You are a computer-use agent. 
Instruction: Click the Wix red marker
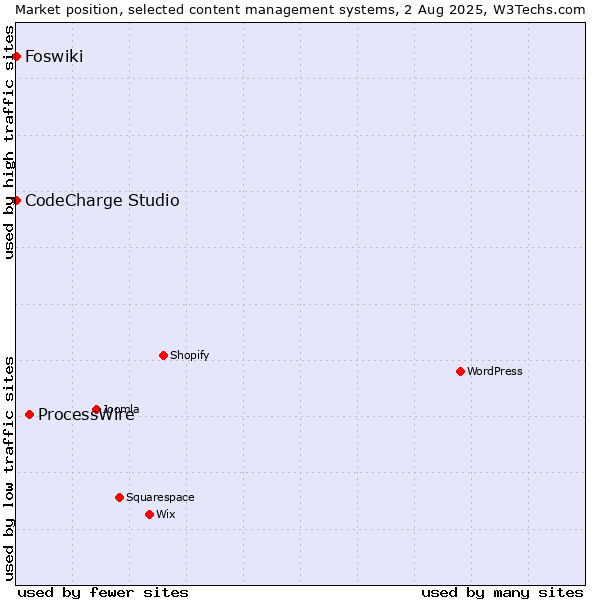[x=150, y=515]
